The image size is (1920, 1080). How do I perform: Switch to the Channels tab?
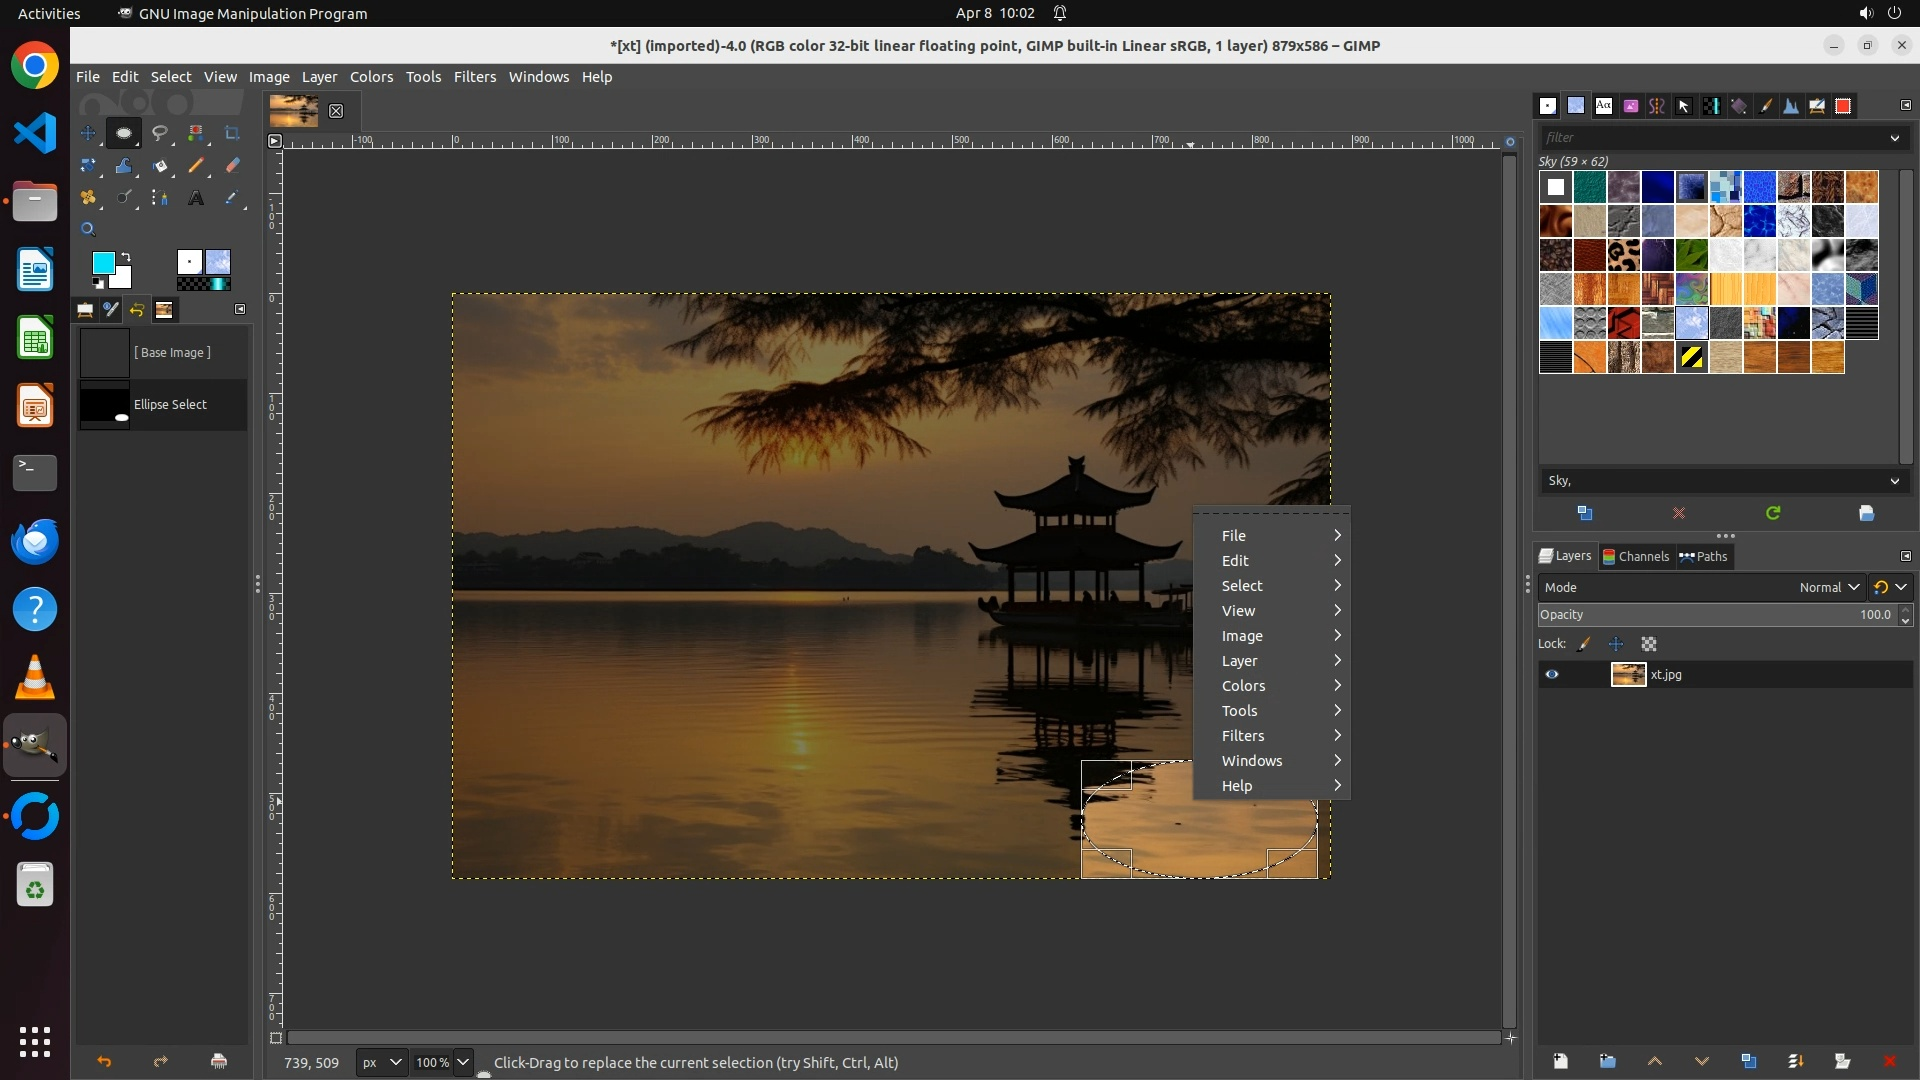[1636, 556]
